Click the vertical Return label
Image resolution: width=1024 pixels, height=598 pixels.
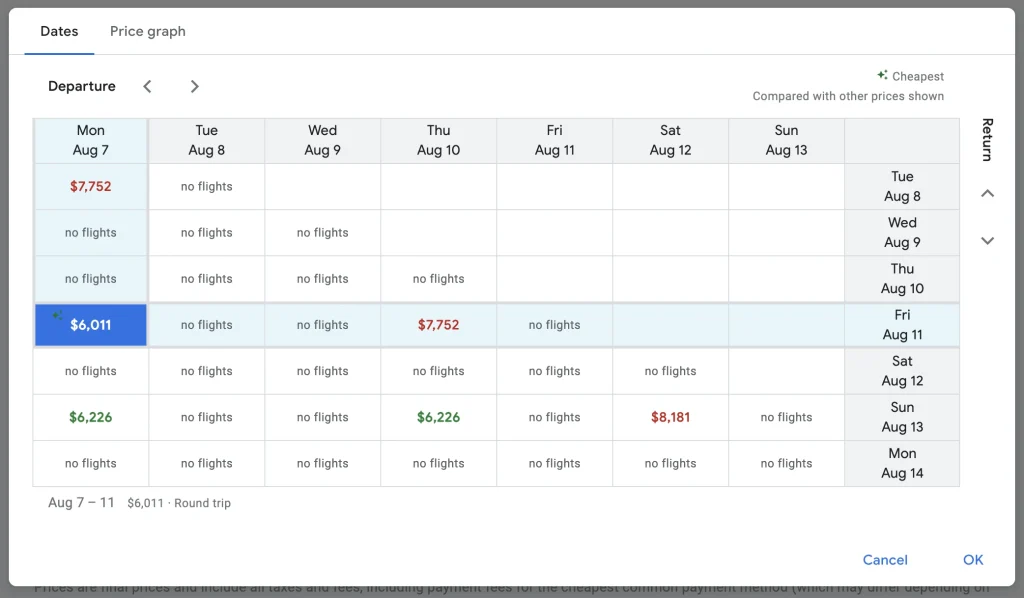[987, 140]
